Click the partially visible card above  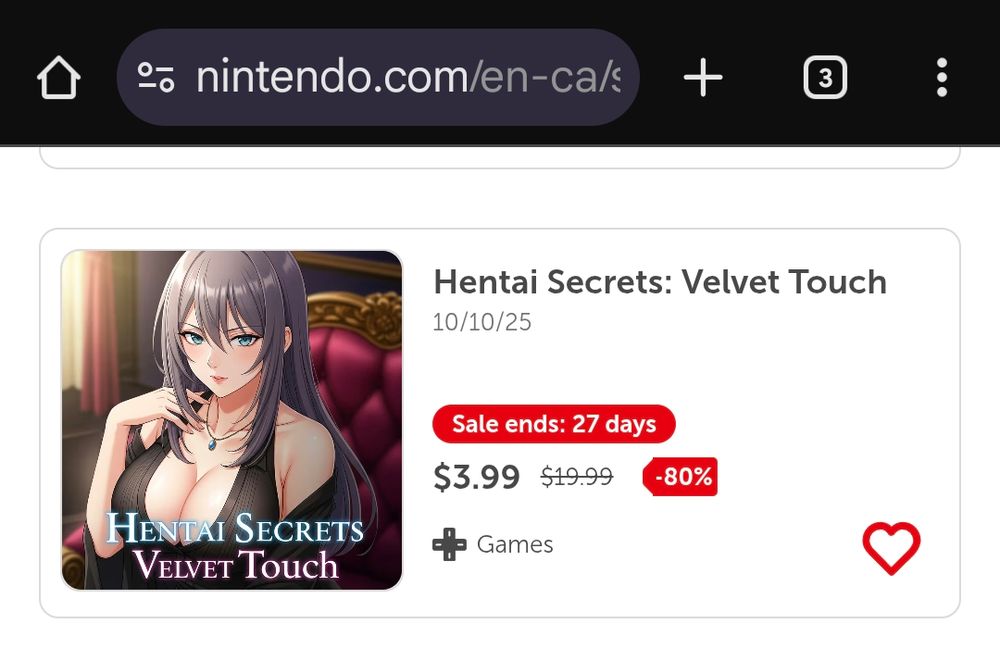click(500, 158)
